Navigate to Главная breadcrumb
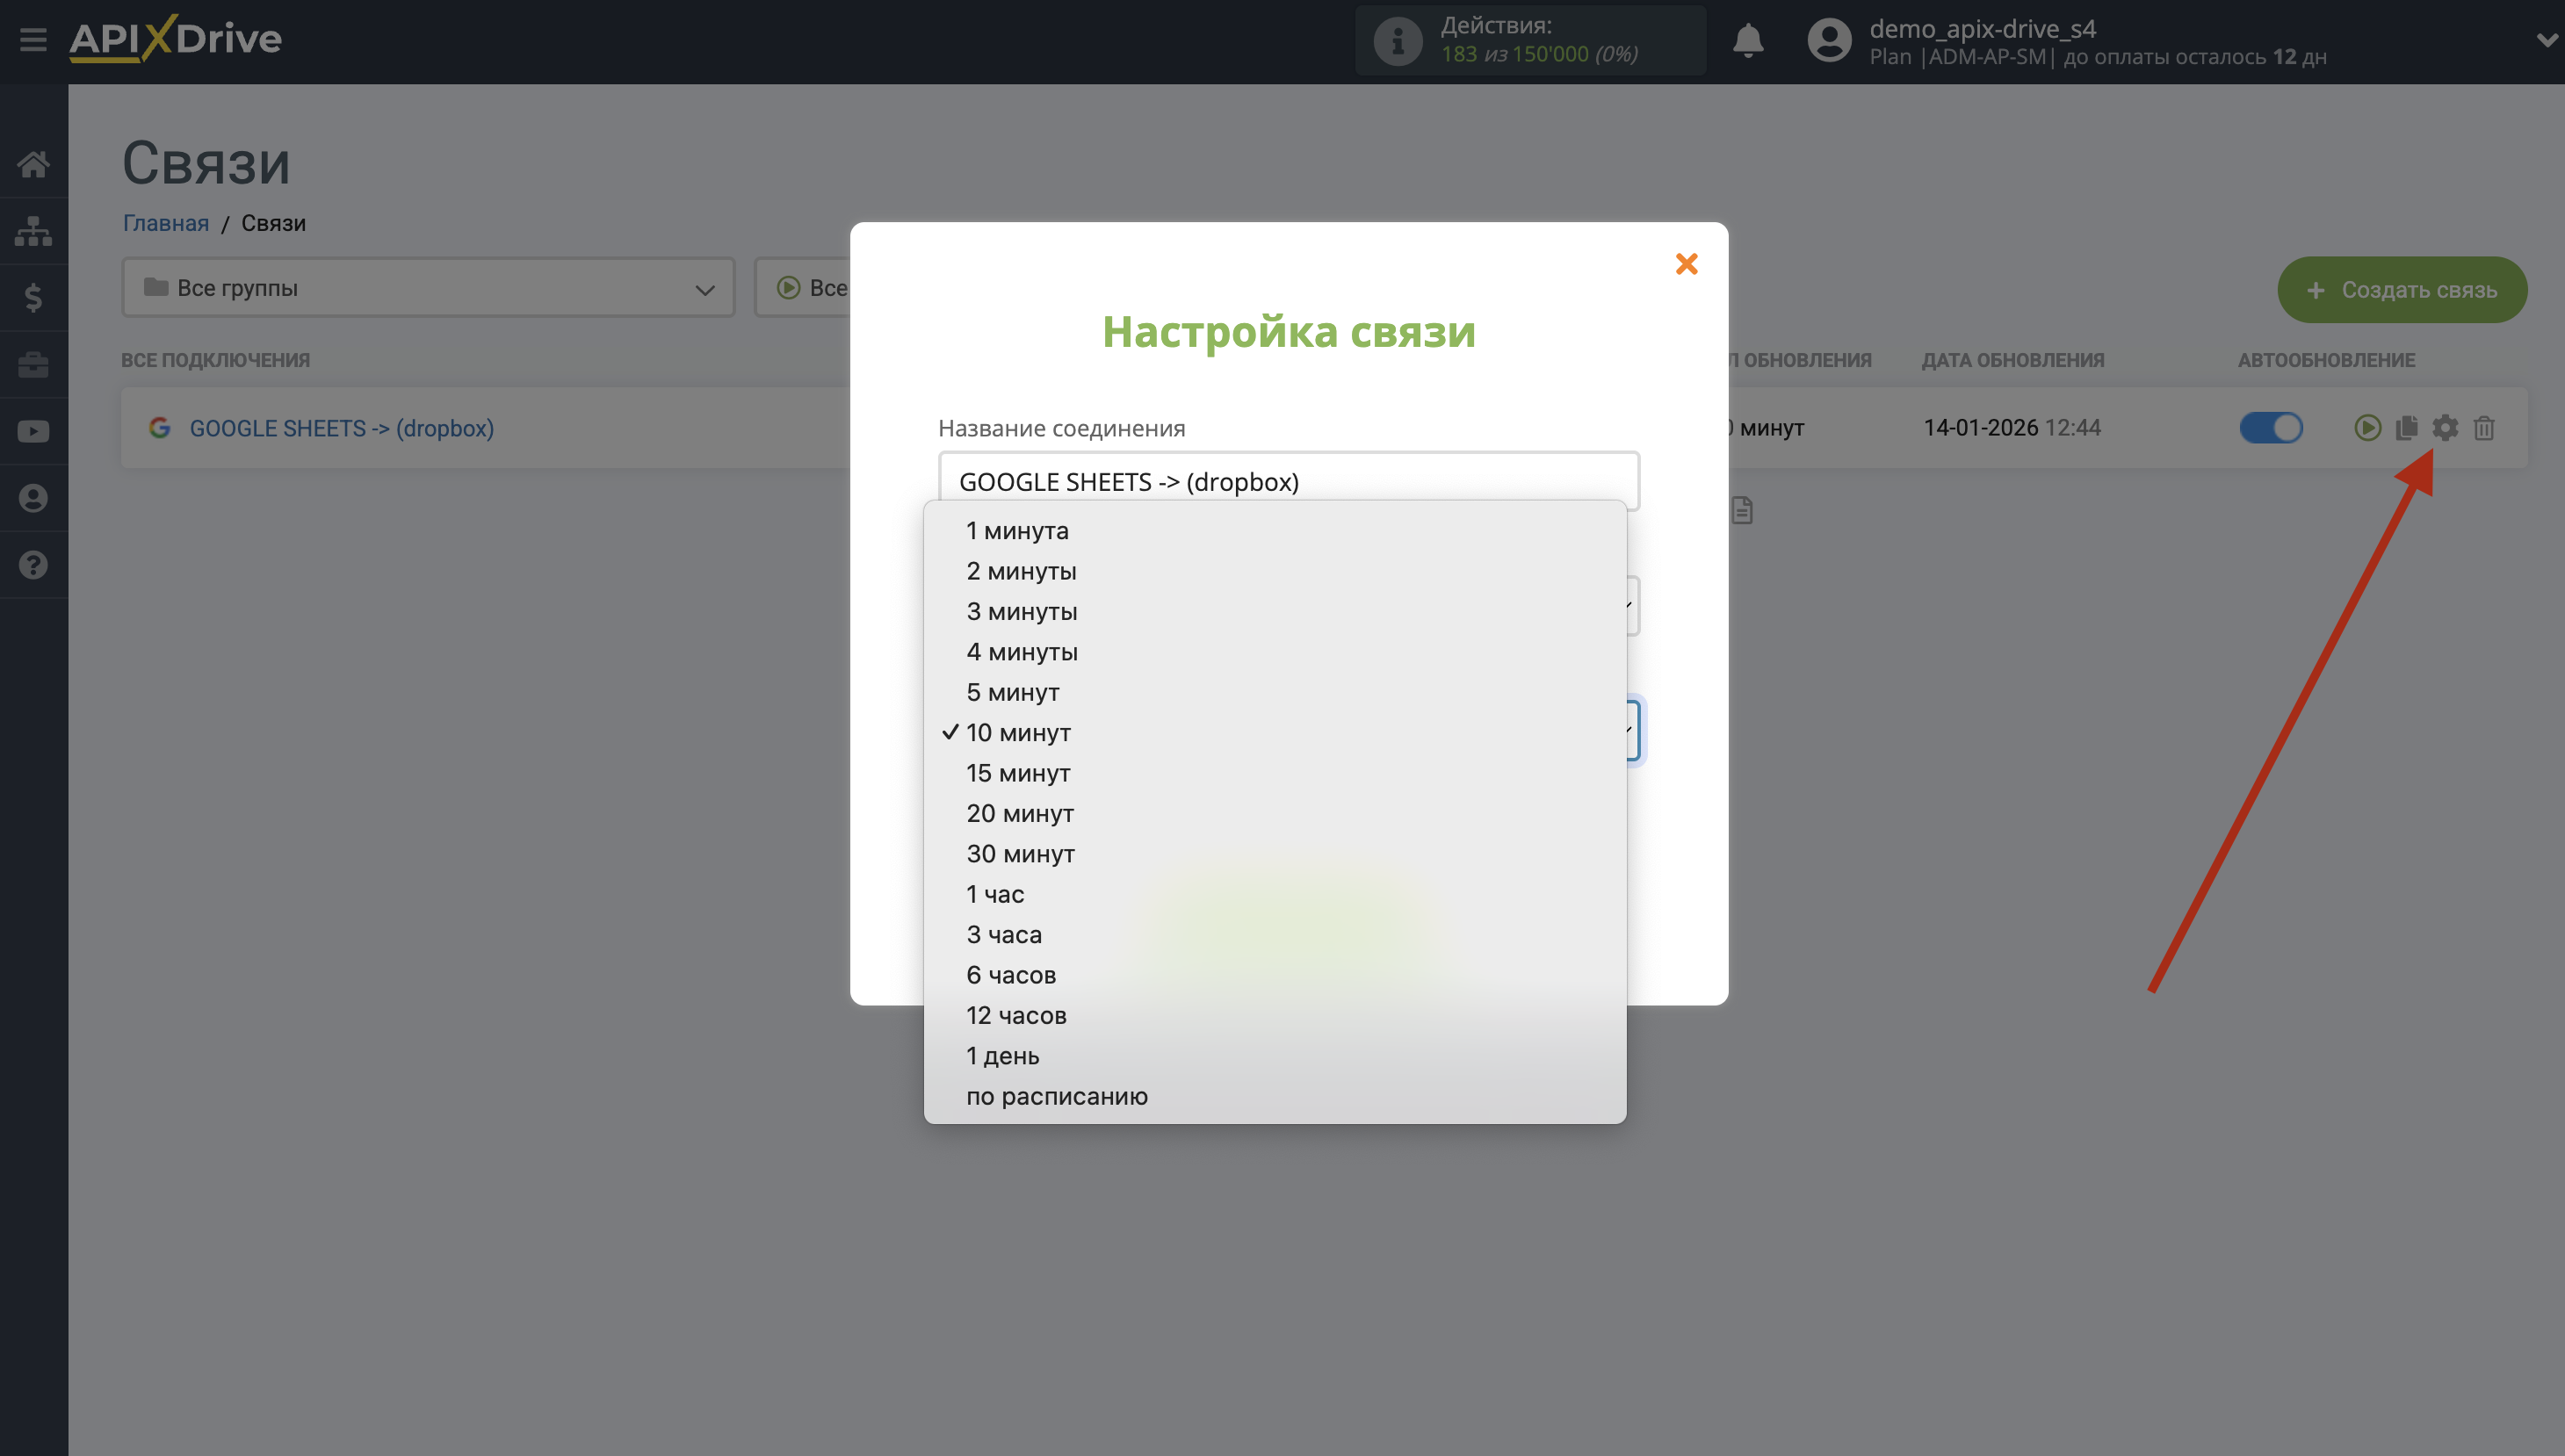 166,223
